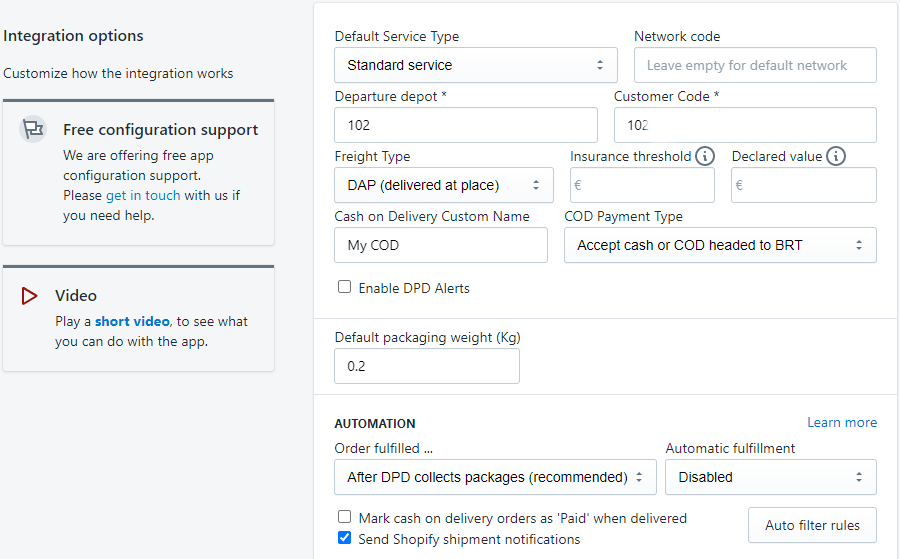Screen dimensions: 900x559
Task: Click the Auto filter rules button
Action: 812,525
